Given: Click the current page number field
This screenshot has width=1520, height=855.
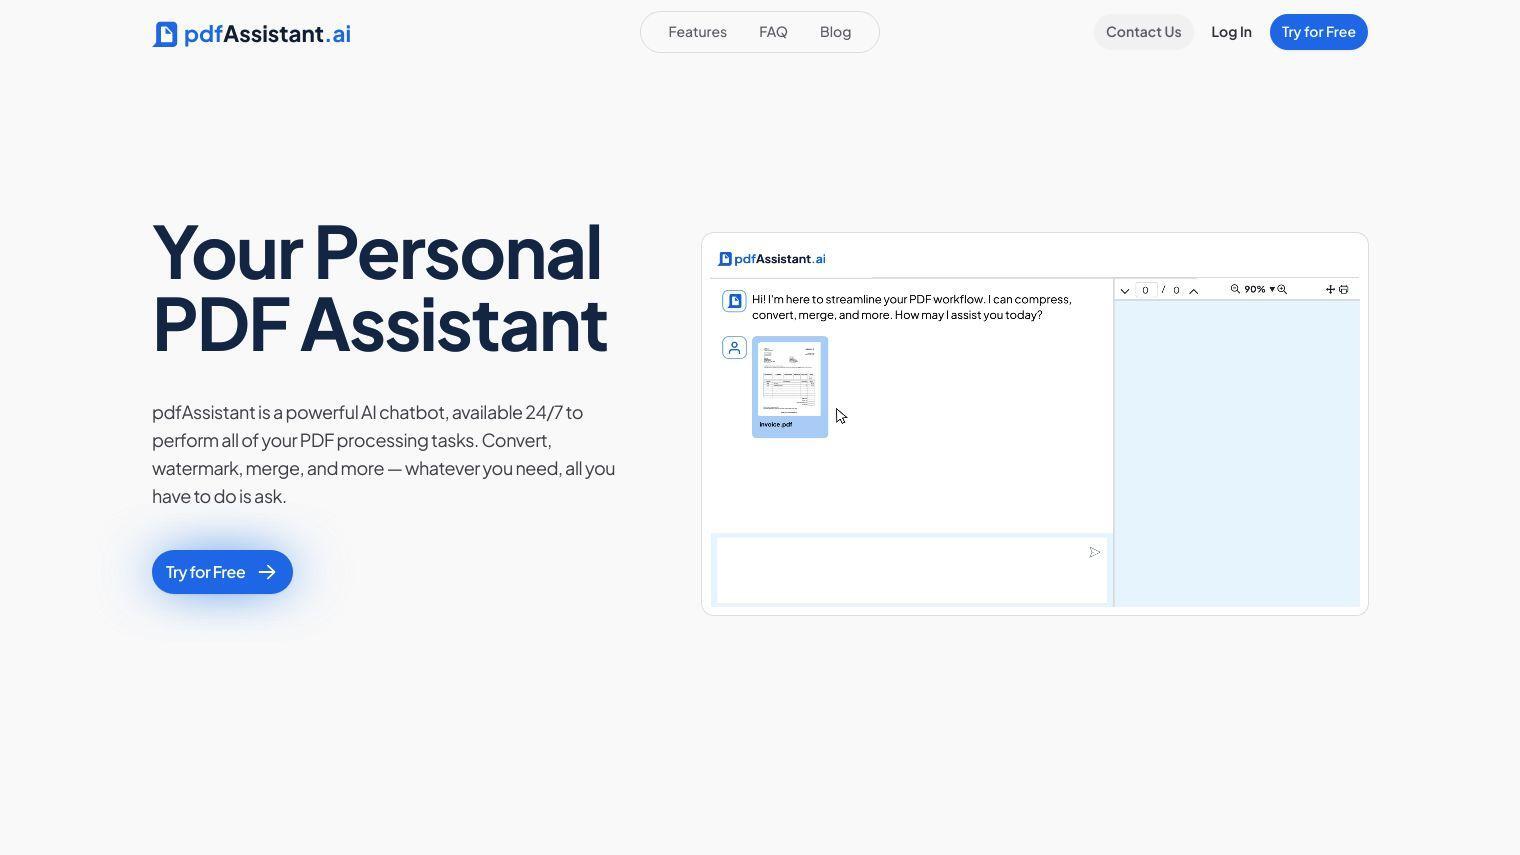Looking at the screenshot, I should pyautogui.click(x=1146, y=290).
